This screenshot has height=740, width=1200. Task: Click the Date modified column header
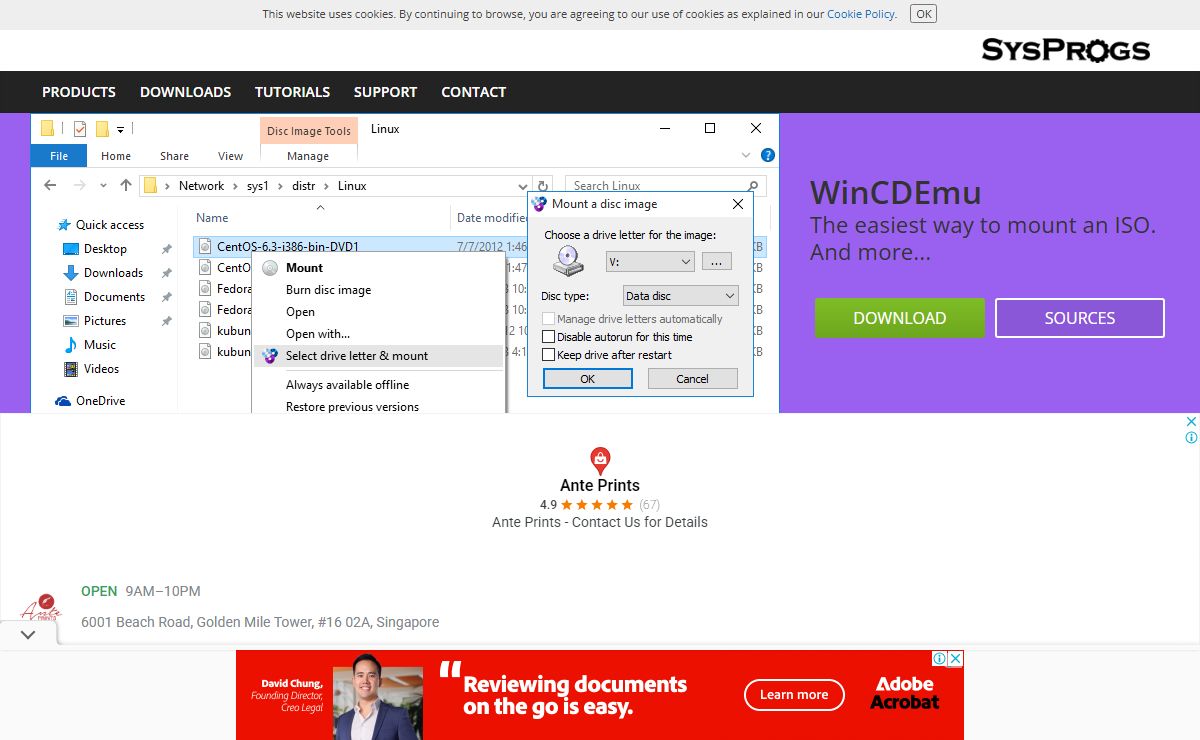tap(493, 218)
